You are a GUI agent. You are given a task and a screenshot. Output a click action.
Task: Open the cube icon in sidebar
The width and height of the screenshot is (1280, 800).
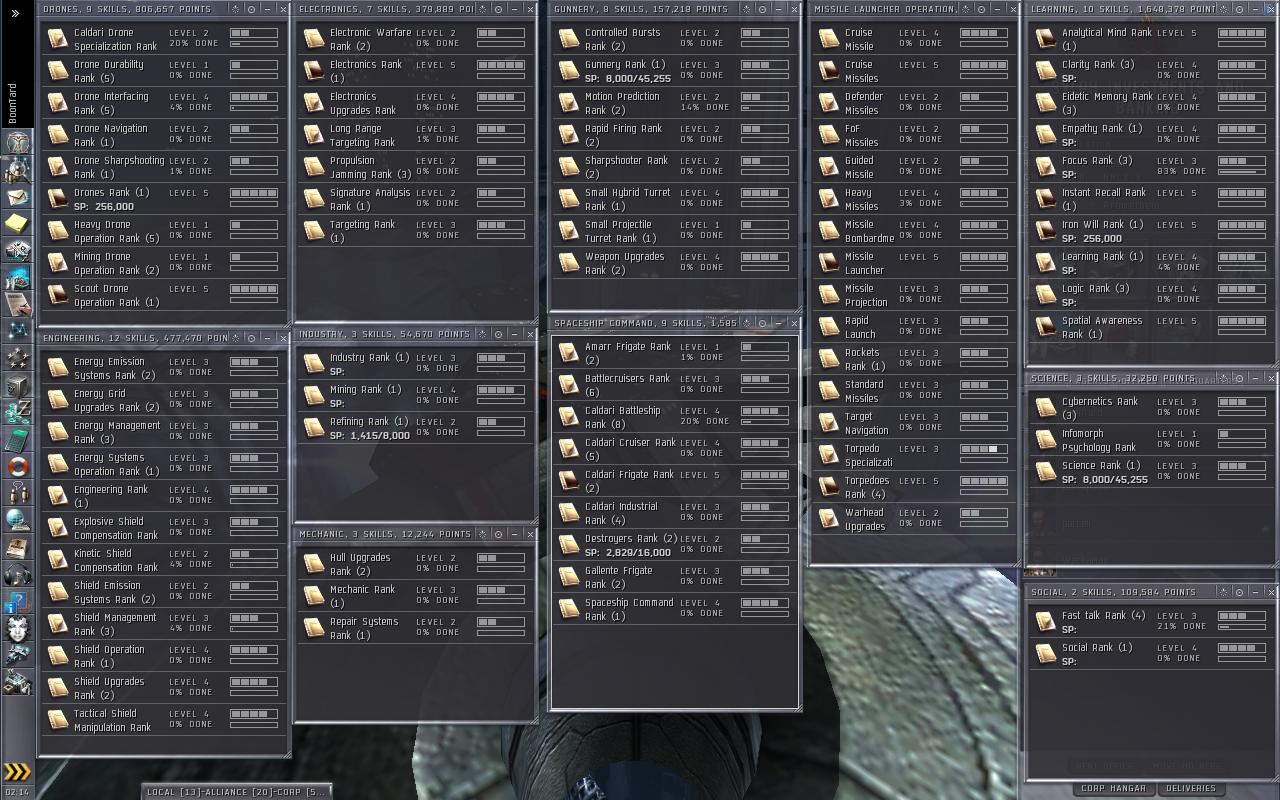click(x=17, y=385)
